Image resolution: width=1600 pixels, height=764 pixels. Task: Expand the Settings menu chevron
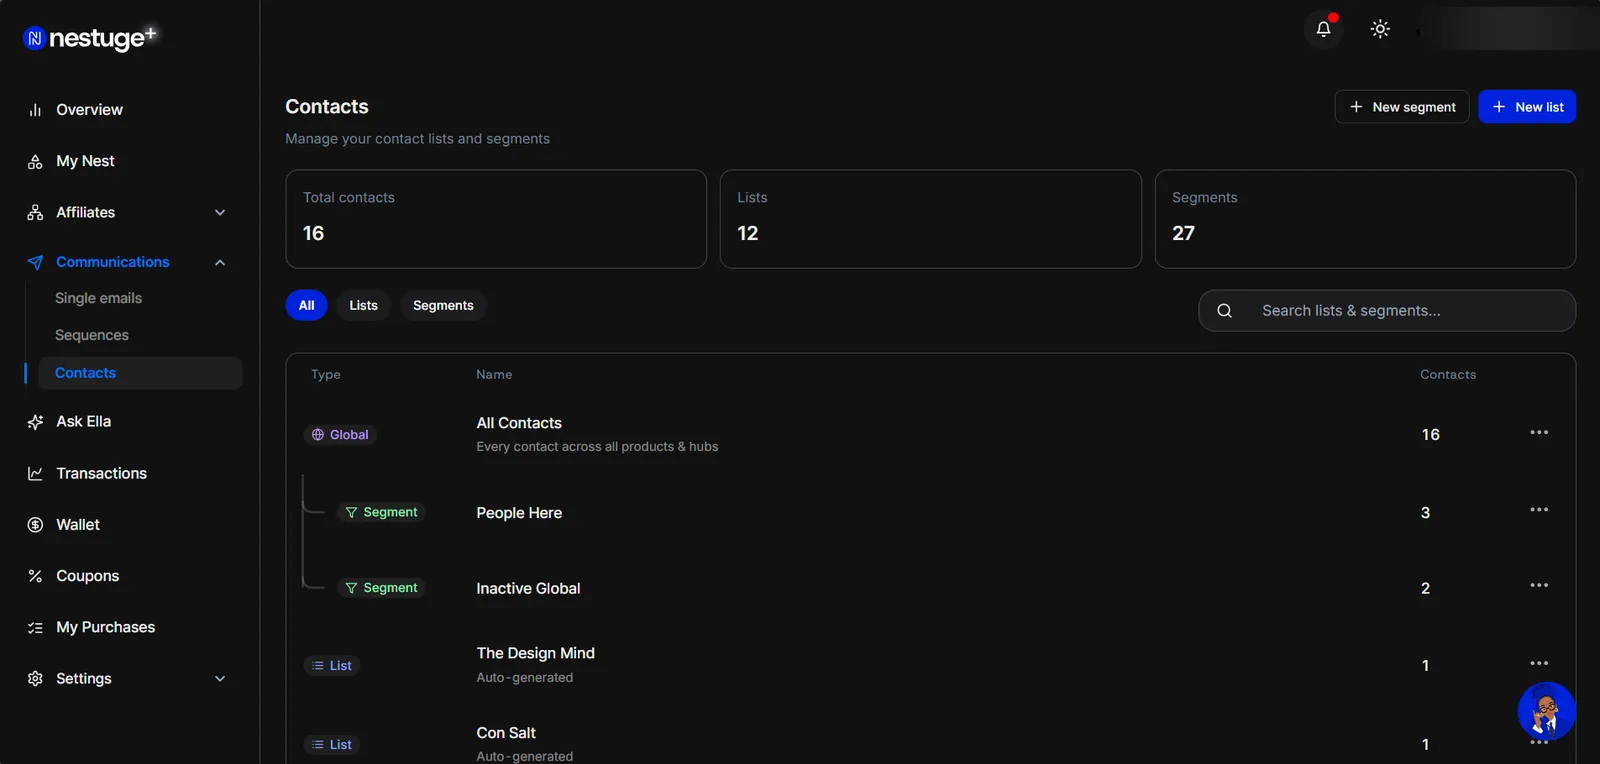click(220, 679)
